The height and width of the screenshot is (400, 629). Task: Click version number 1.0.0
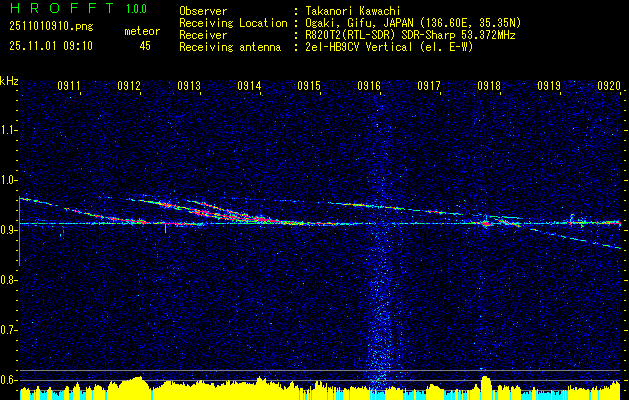pos(136,8)
